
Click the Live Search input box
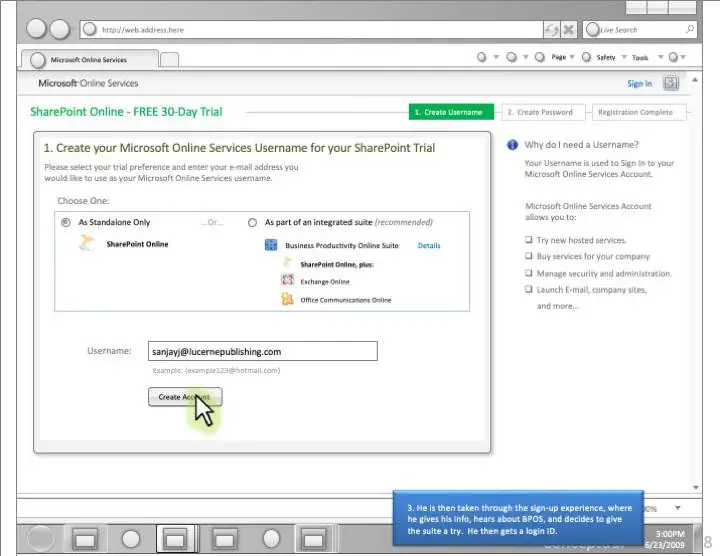640,29
